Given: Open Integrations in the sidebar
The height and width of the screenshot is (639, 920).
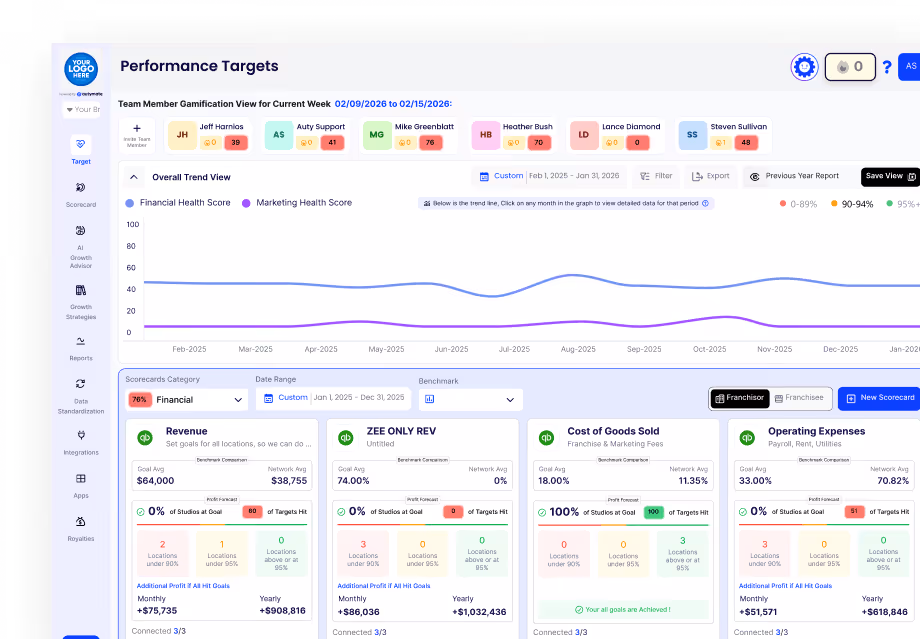Looking at the screenshot, I should 81,442.
